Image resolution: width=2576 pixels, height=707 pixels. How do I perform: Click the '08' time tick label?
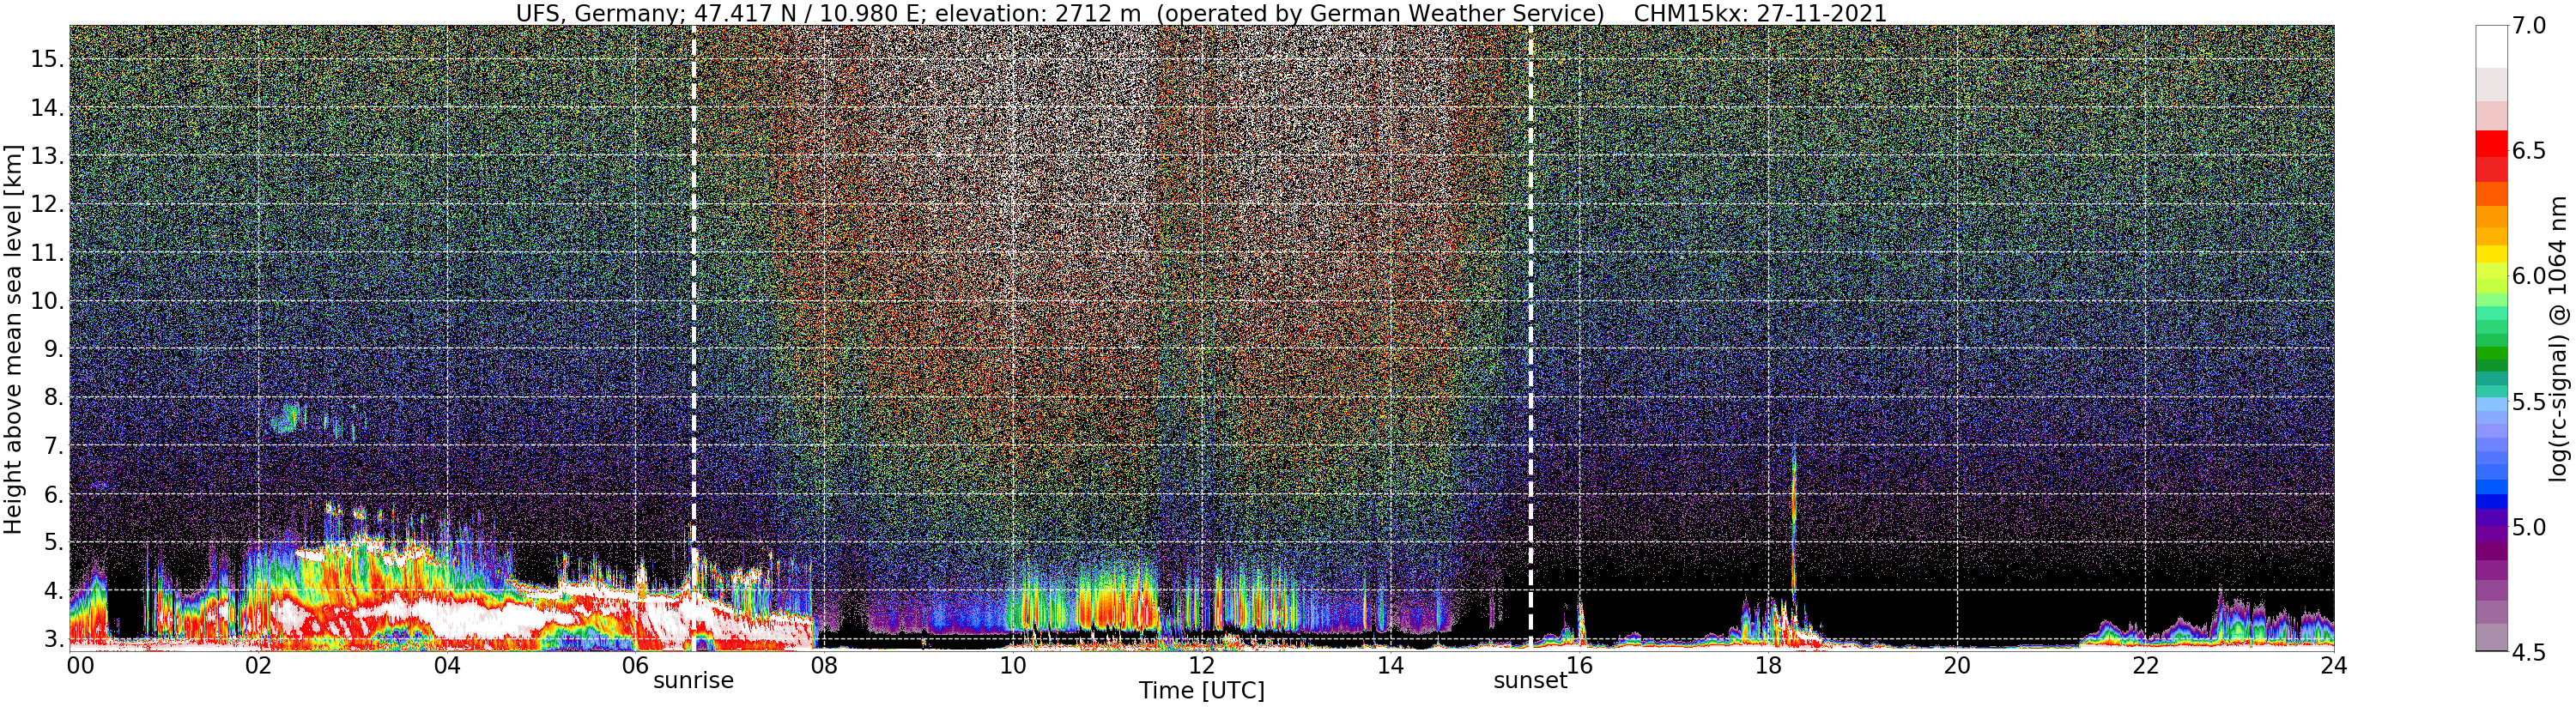click(824, 665)
